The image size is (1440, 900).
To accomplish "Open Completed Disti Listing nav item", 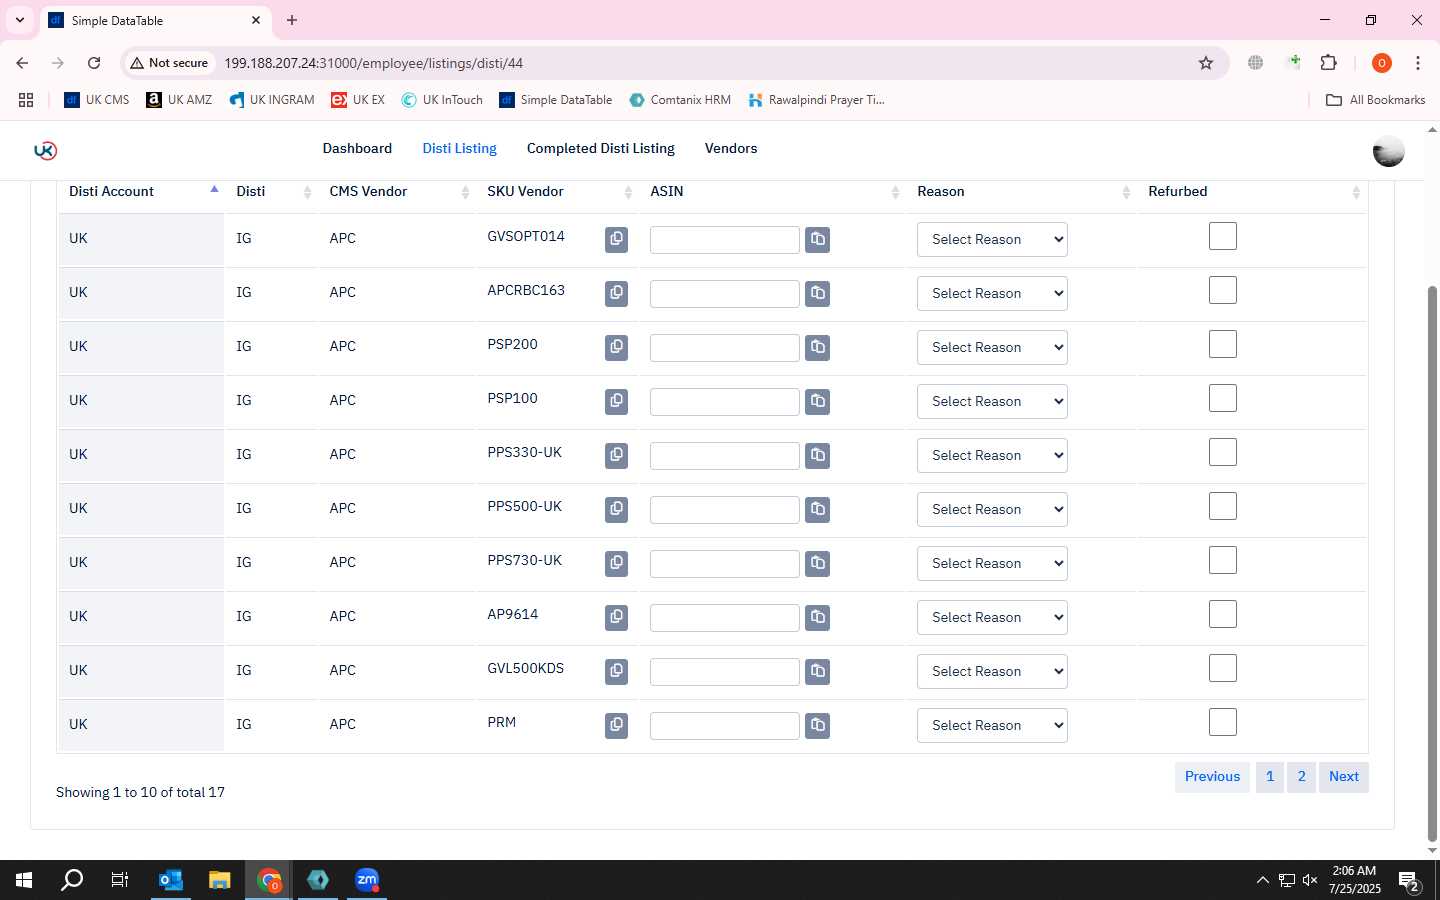I will 601,148.
